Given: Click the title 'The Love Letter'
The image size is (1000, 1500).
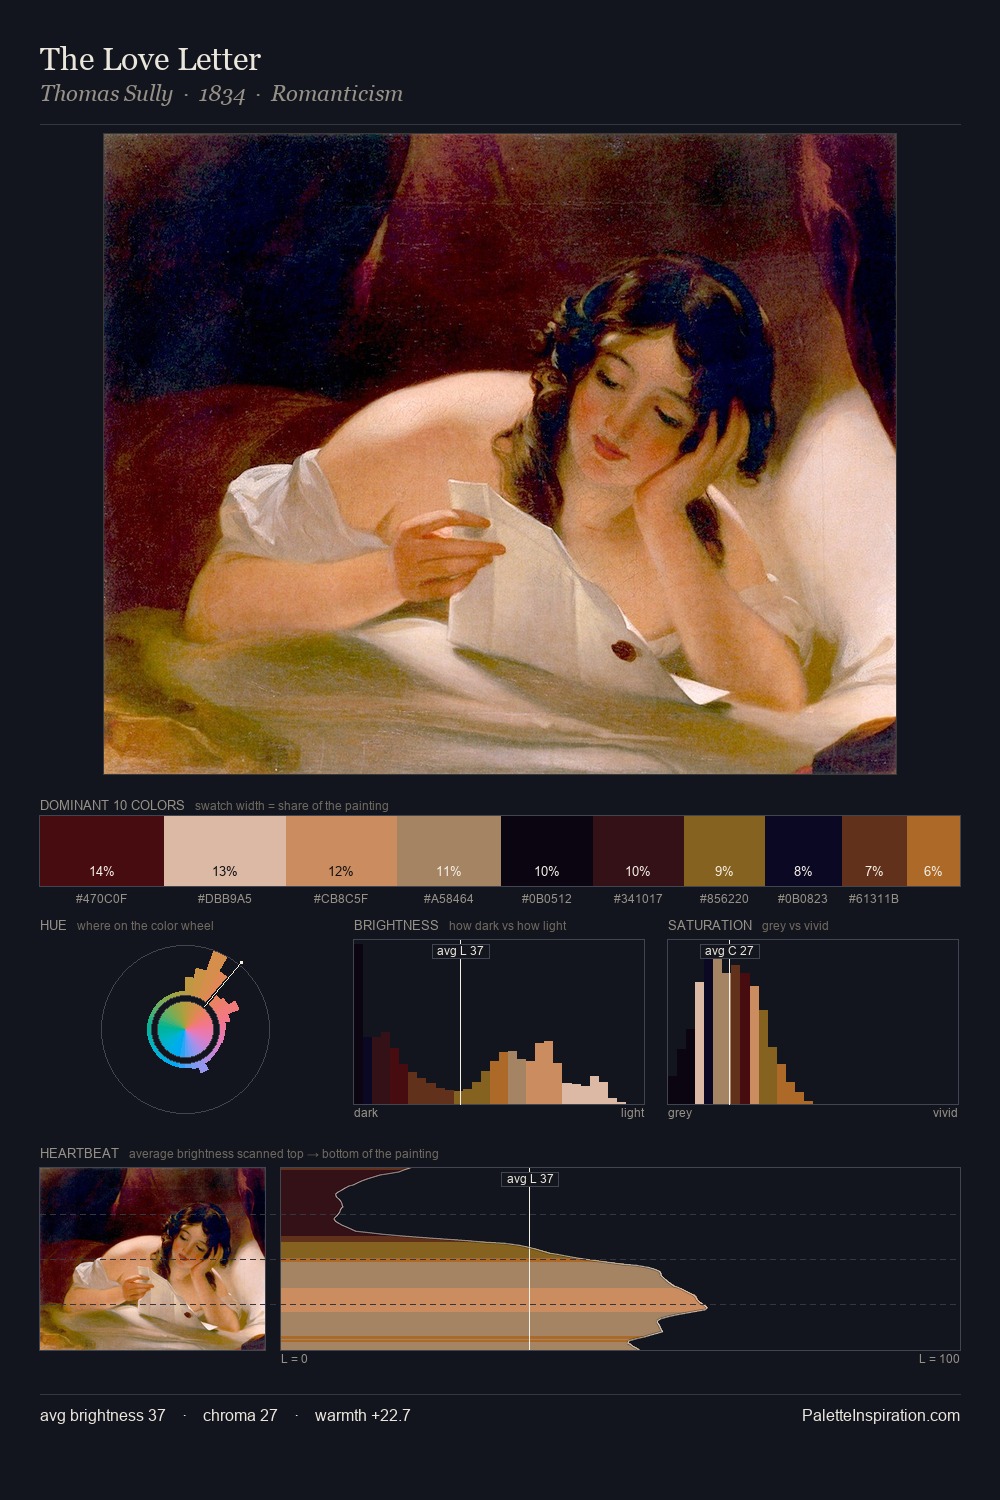Looking at the screenshot, I should (x=150, y=59).
